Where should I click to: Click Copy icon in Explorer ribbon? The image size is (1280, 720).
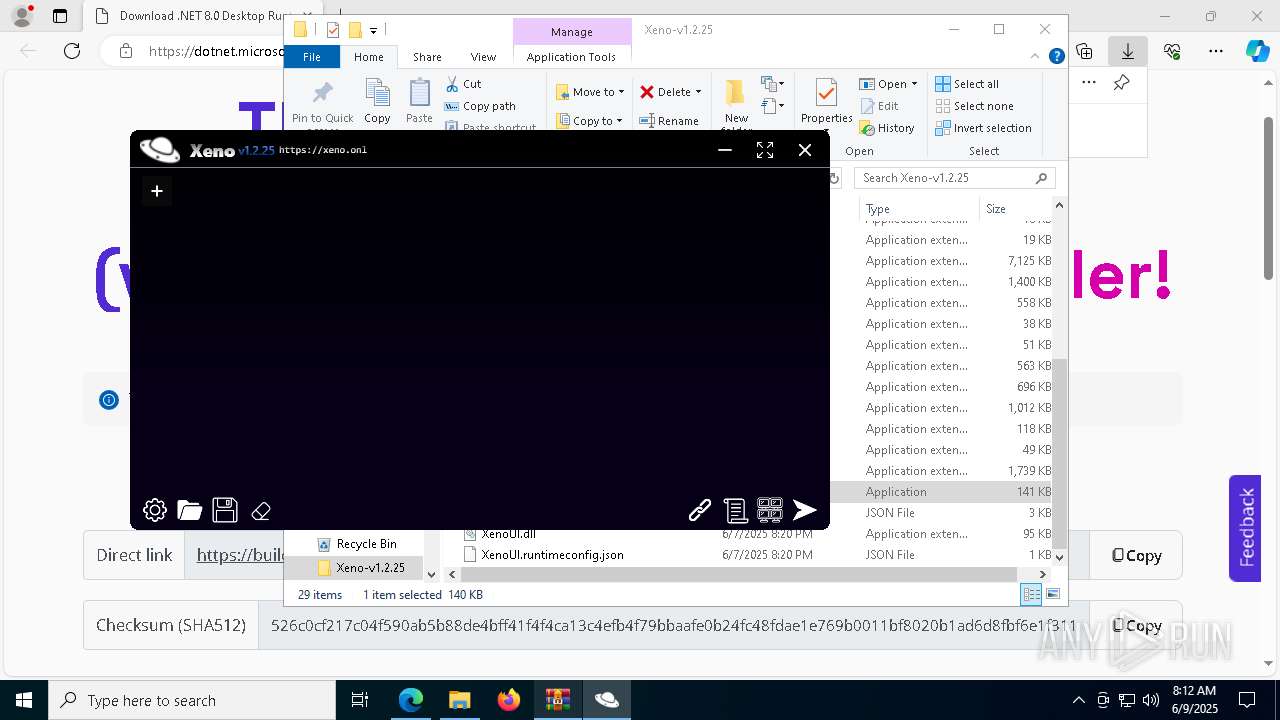377,101
